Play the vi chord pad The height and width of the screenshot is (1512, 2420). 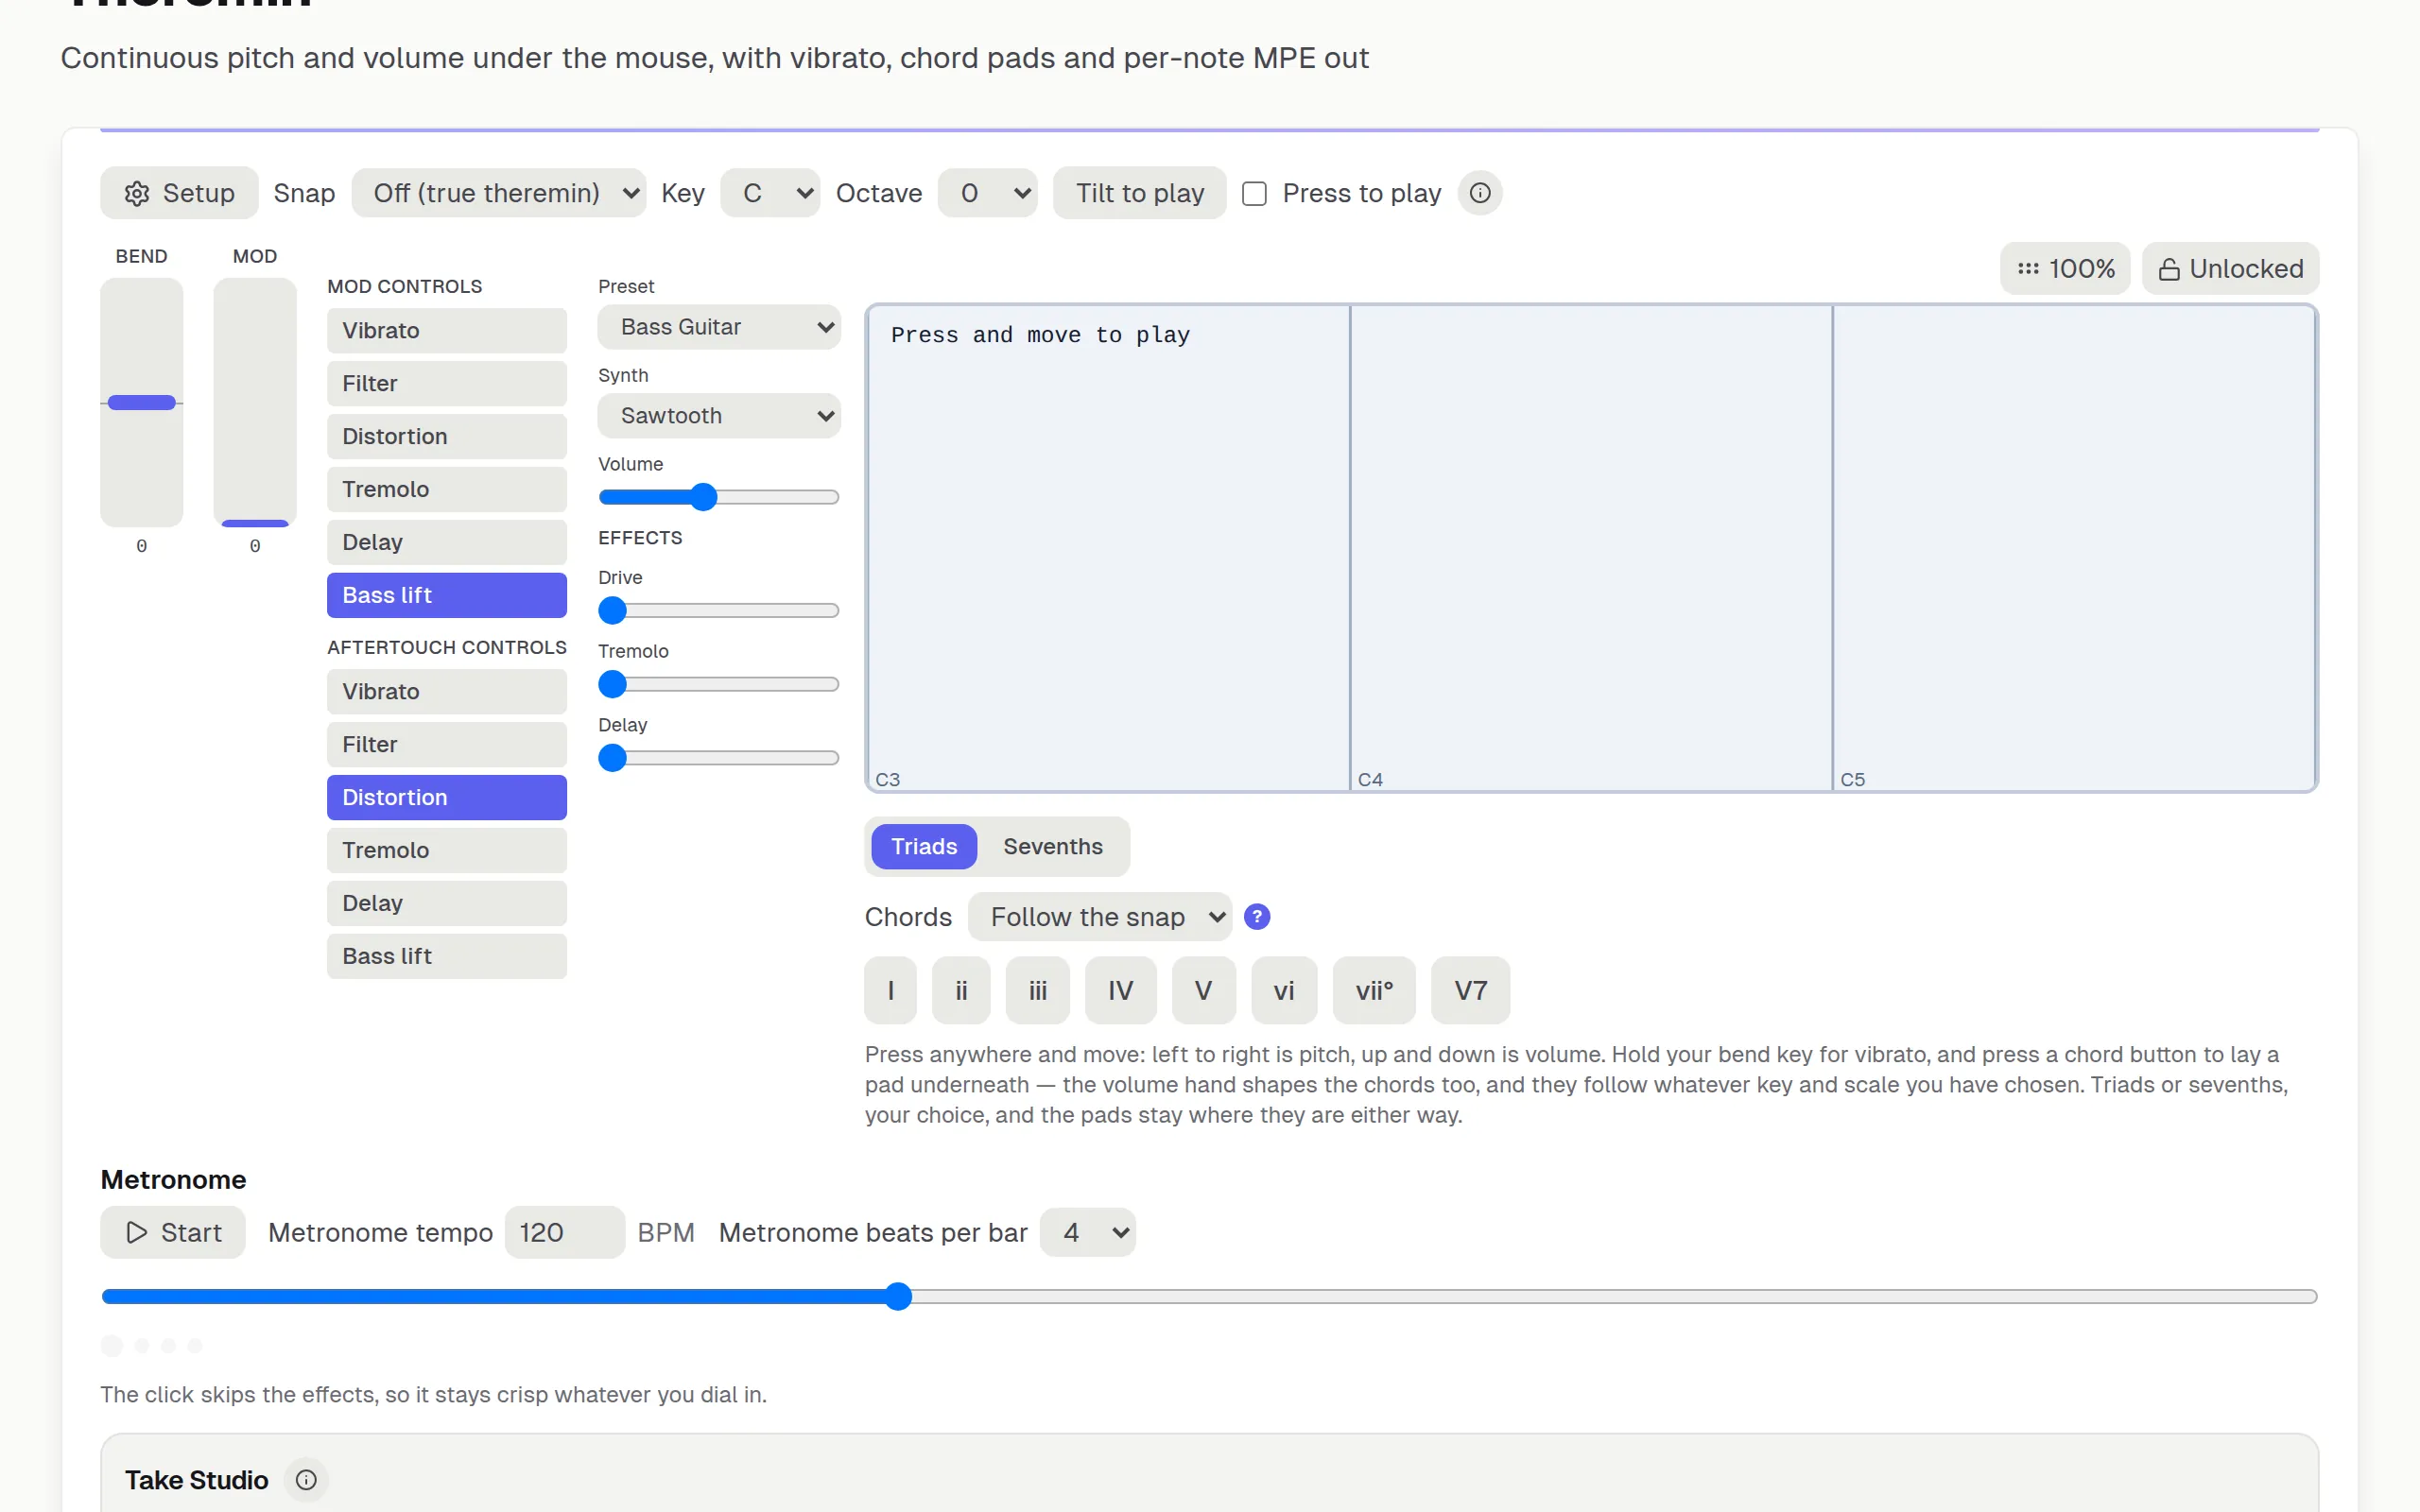pyautogui.click(x=1284, y=991)
